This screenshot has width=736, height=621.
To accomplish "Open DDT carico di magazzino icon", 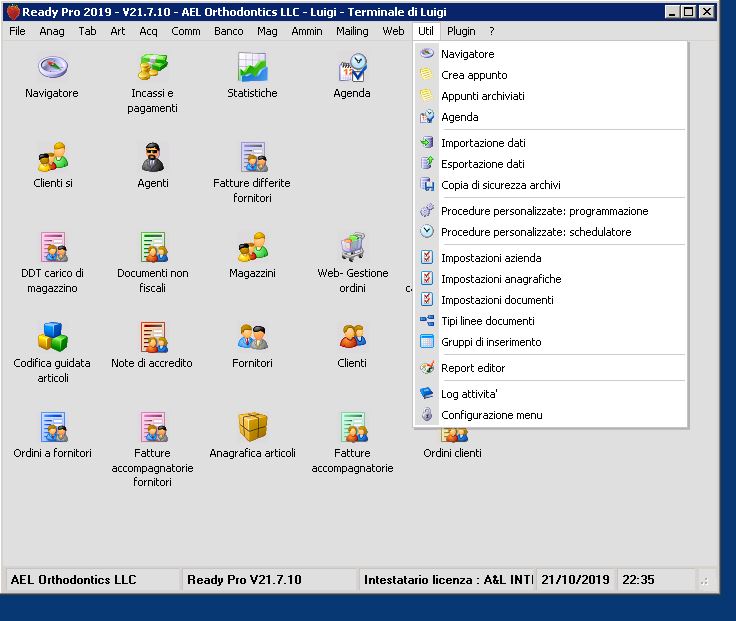I will pos(54,247).
